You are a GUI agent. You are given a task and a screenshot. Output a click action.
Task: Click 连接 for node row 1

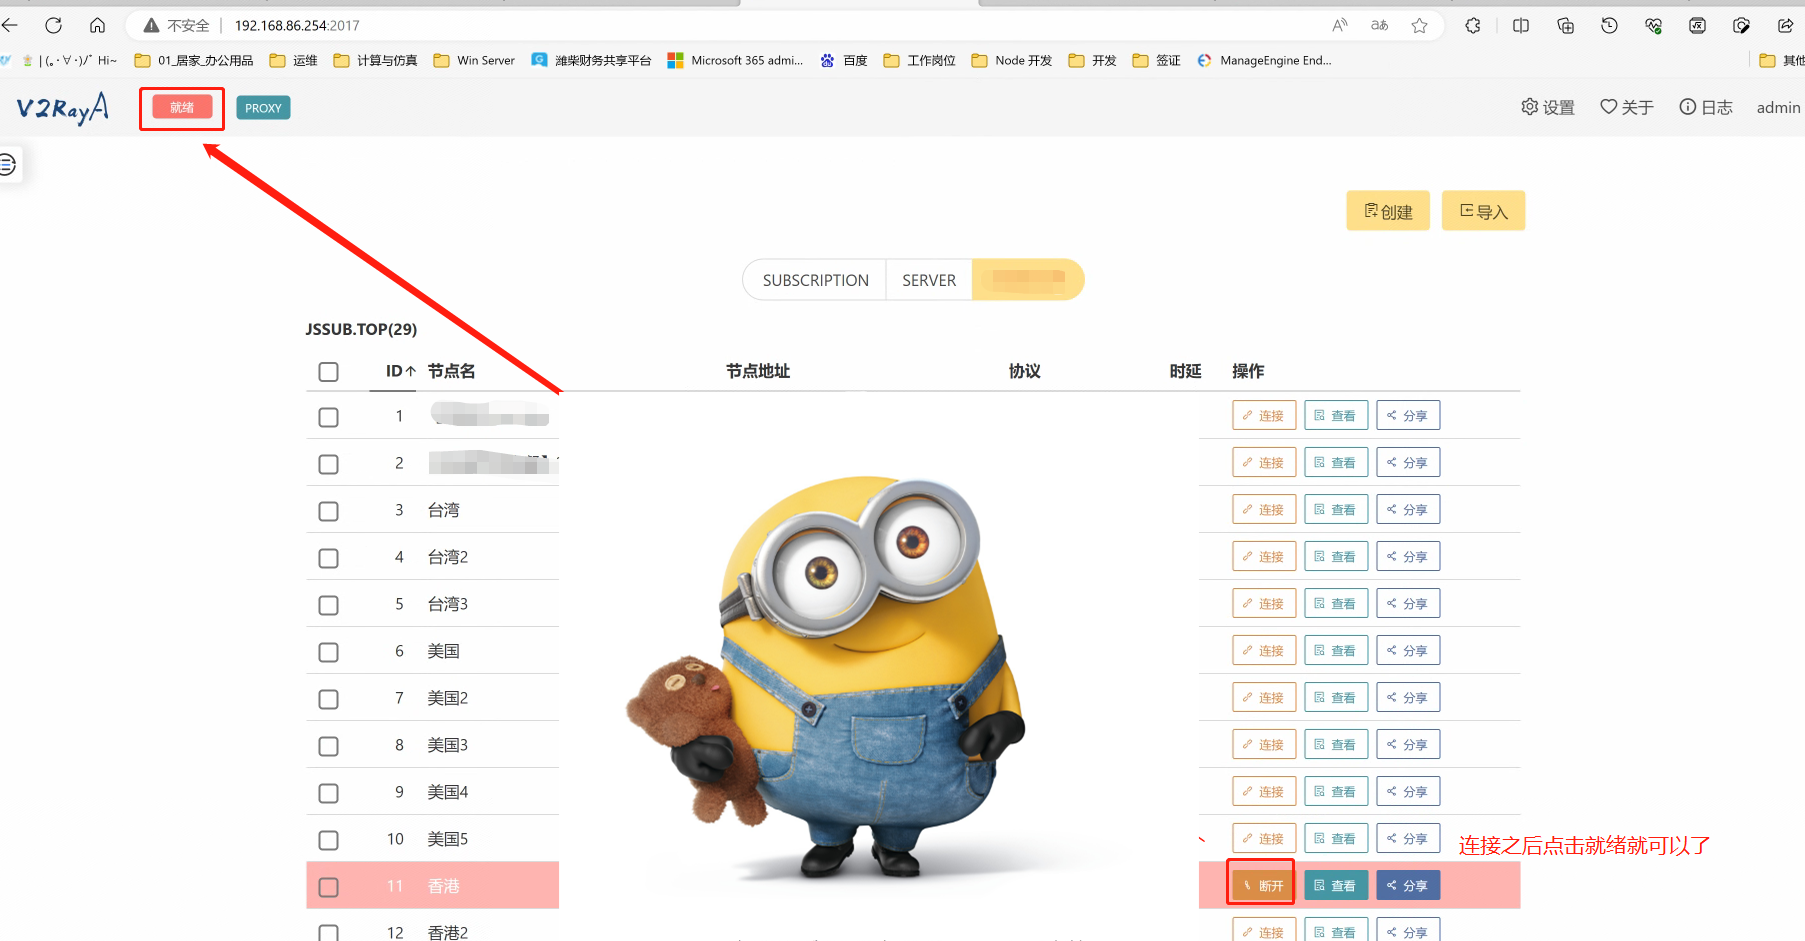(x=1264, y=415)
